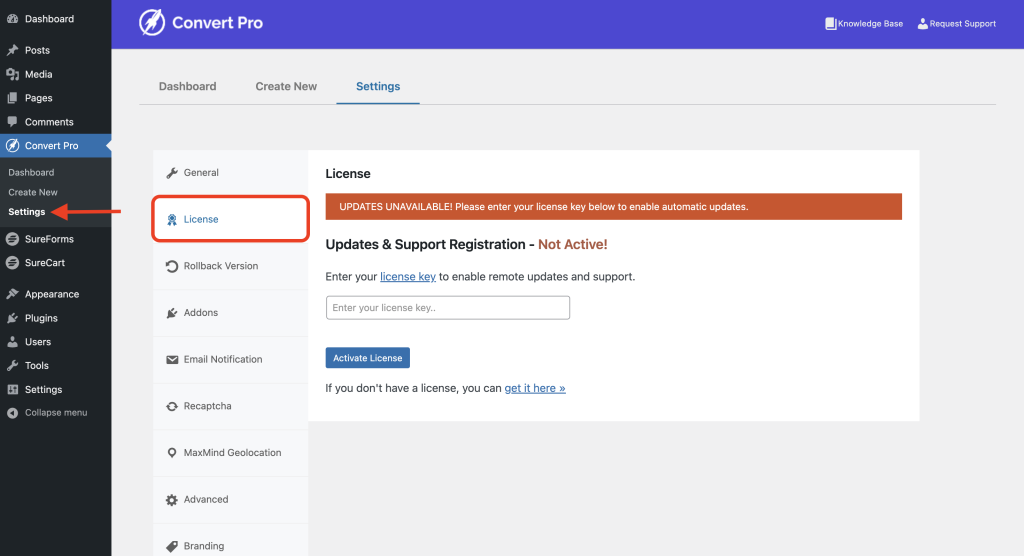Click the Pages icon in sidebar
Viewport: 1024px width, 556px height.
point(12,98)
